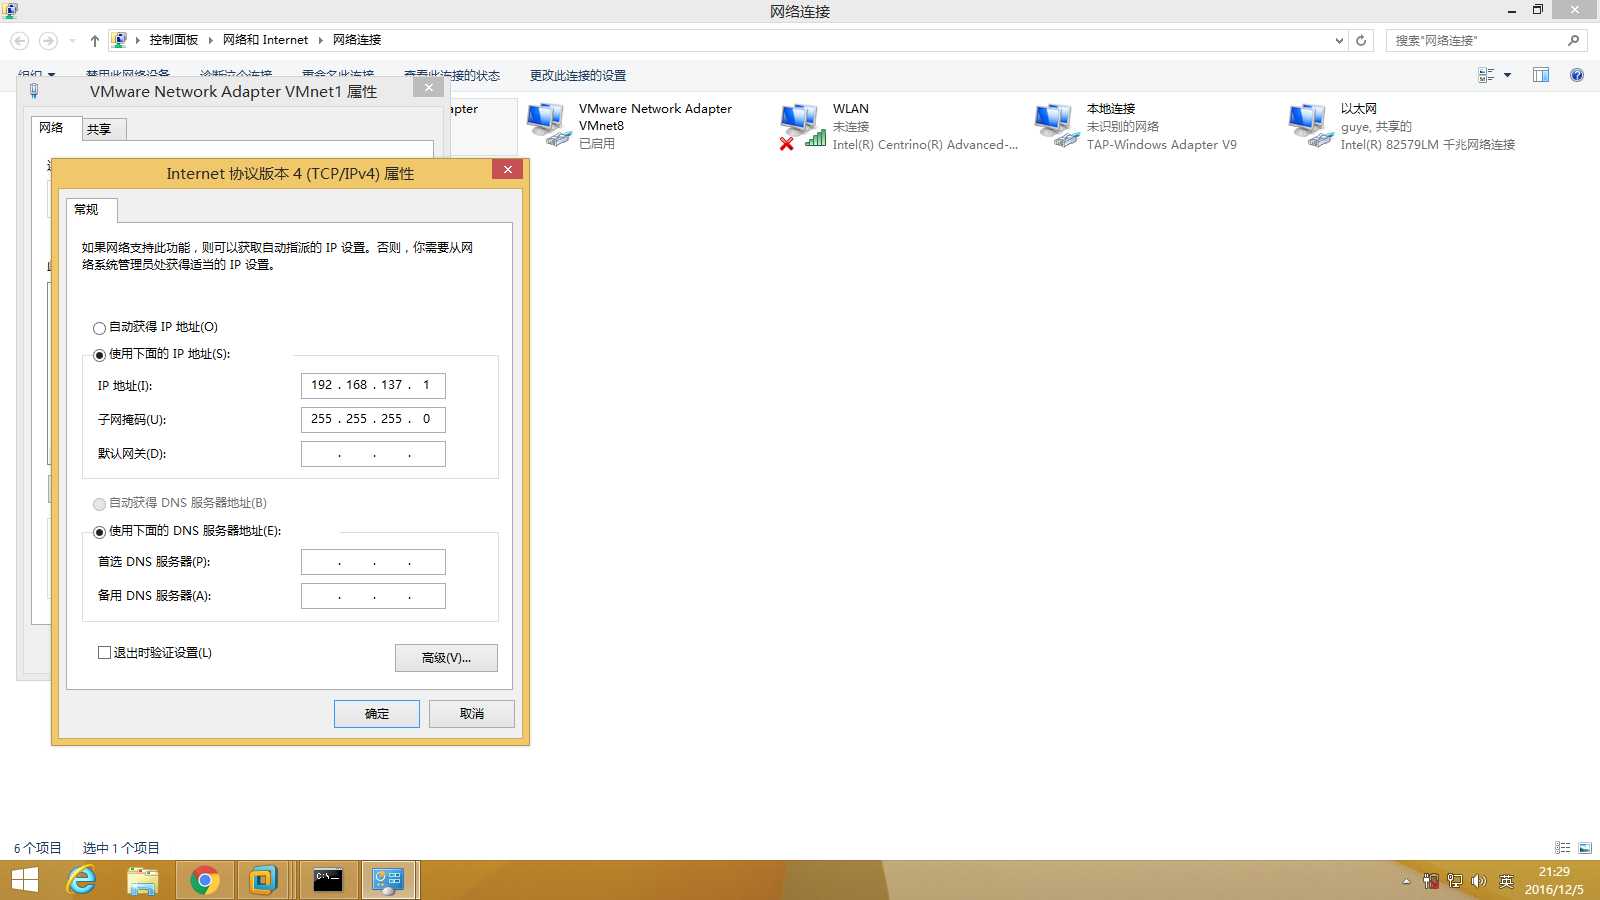Switch to large icons view in status bar
Screen dimensions: 1600x900
(1585, 847)
